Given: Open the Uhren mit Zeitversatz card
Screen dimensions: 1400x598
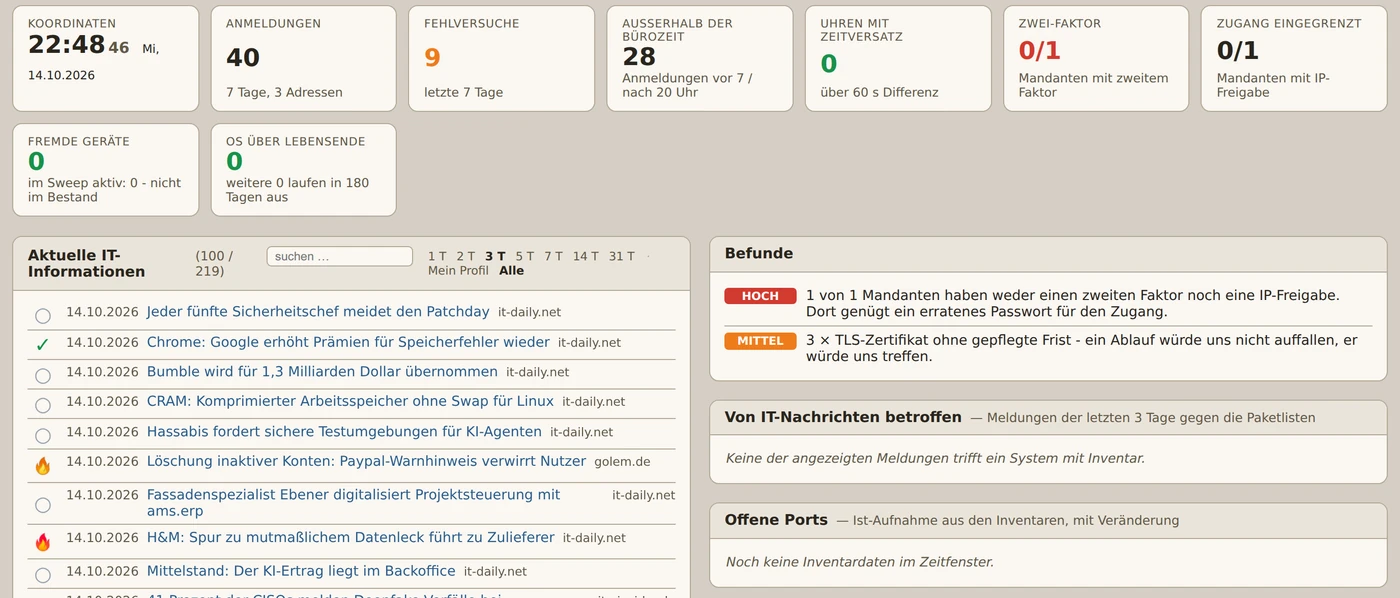Looking at the screenshot, I should click(898, 58).
